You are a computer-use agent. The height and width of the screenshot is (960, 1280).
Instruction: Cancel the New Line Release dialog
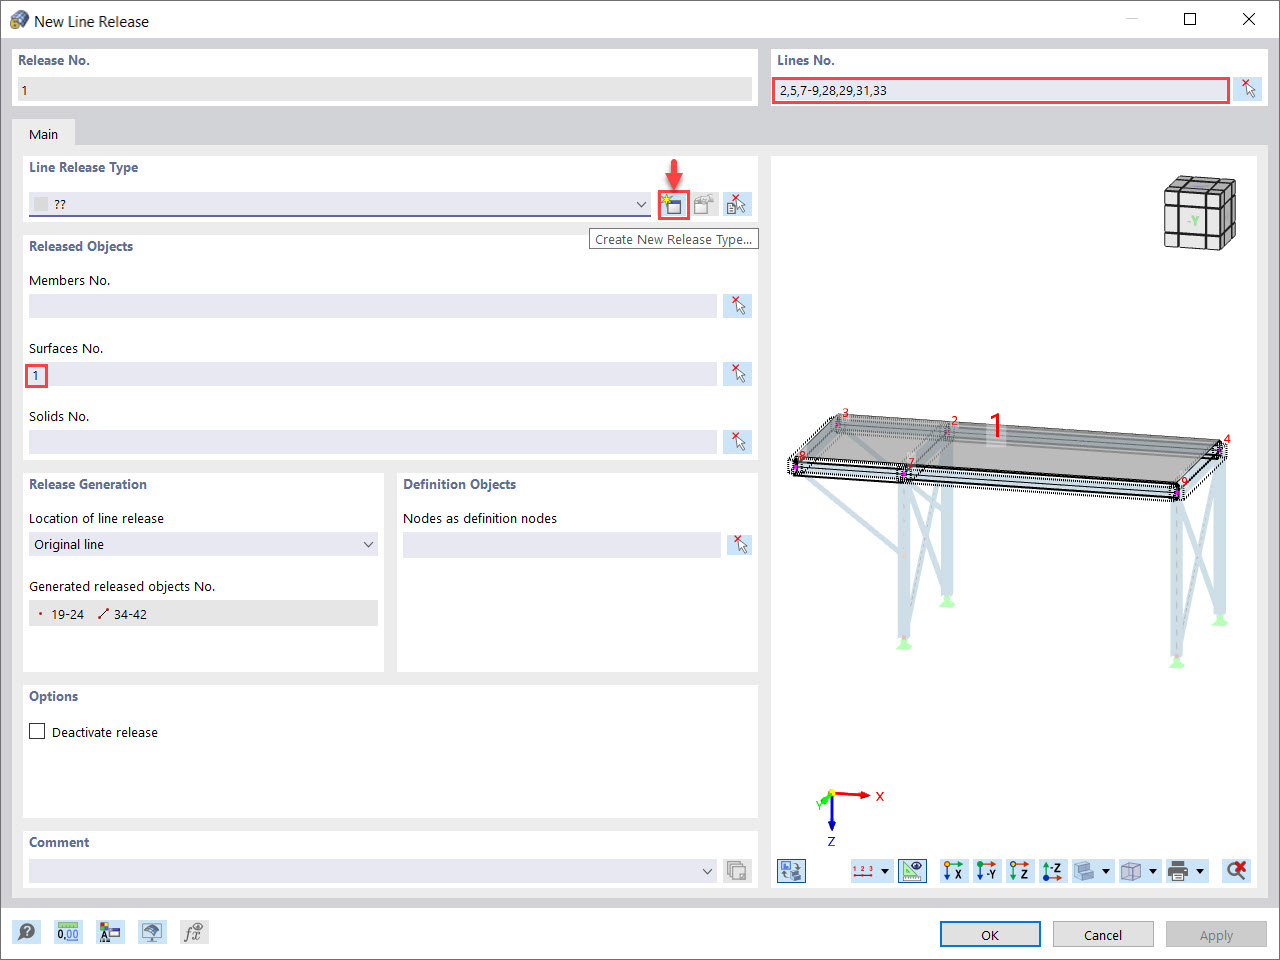pyautogui.click(x=1102, y=934)
